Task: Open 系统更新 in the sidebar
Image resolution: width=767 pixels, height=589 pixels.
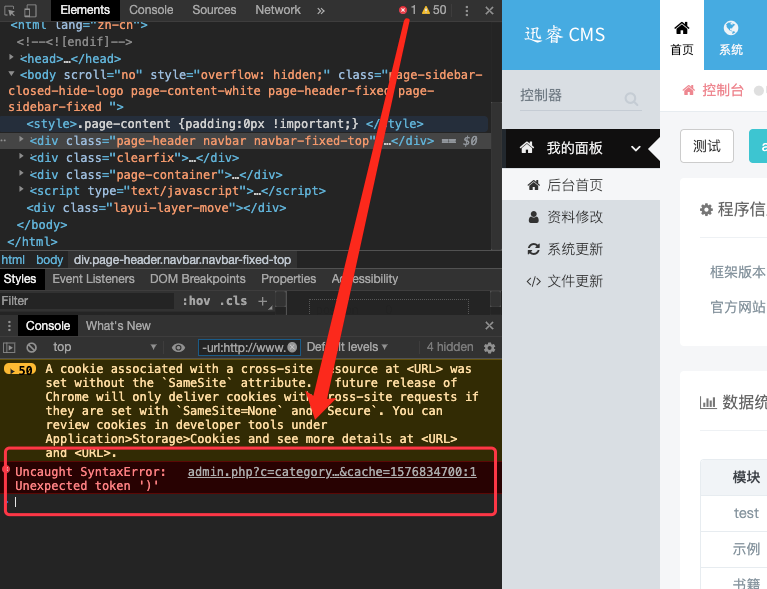Action: [581, 249]
